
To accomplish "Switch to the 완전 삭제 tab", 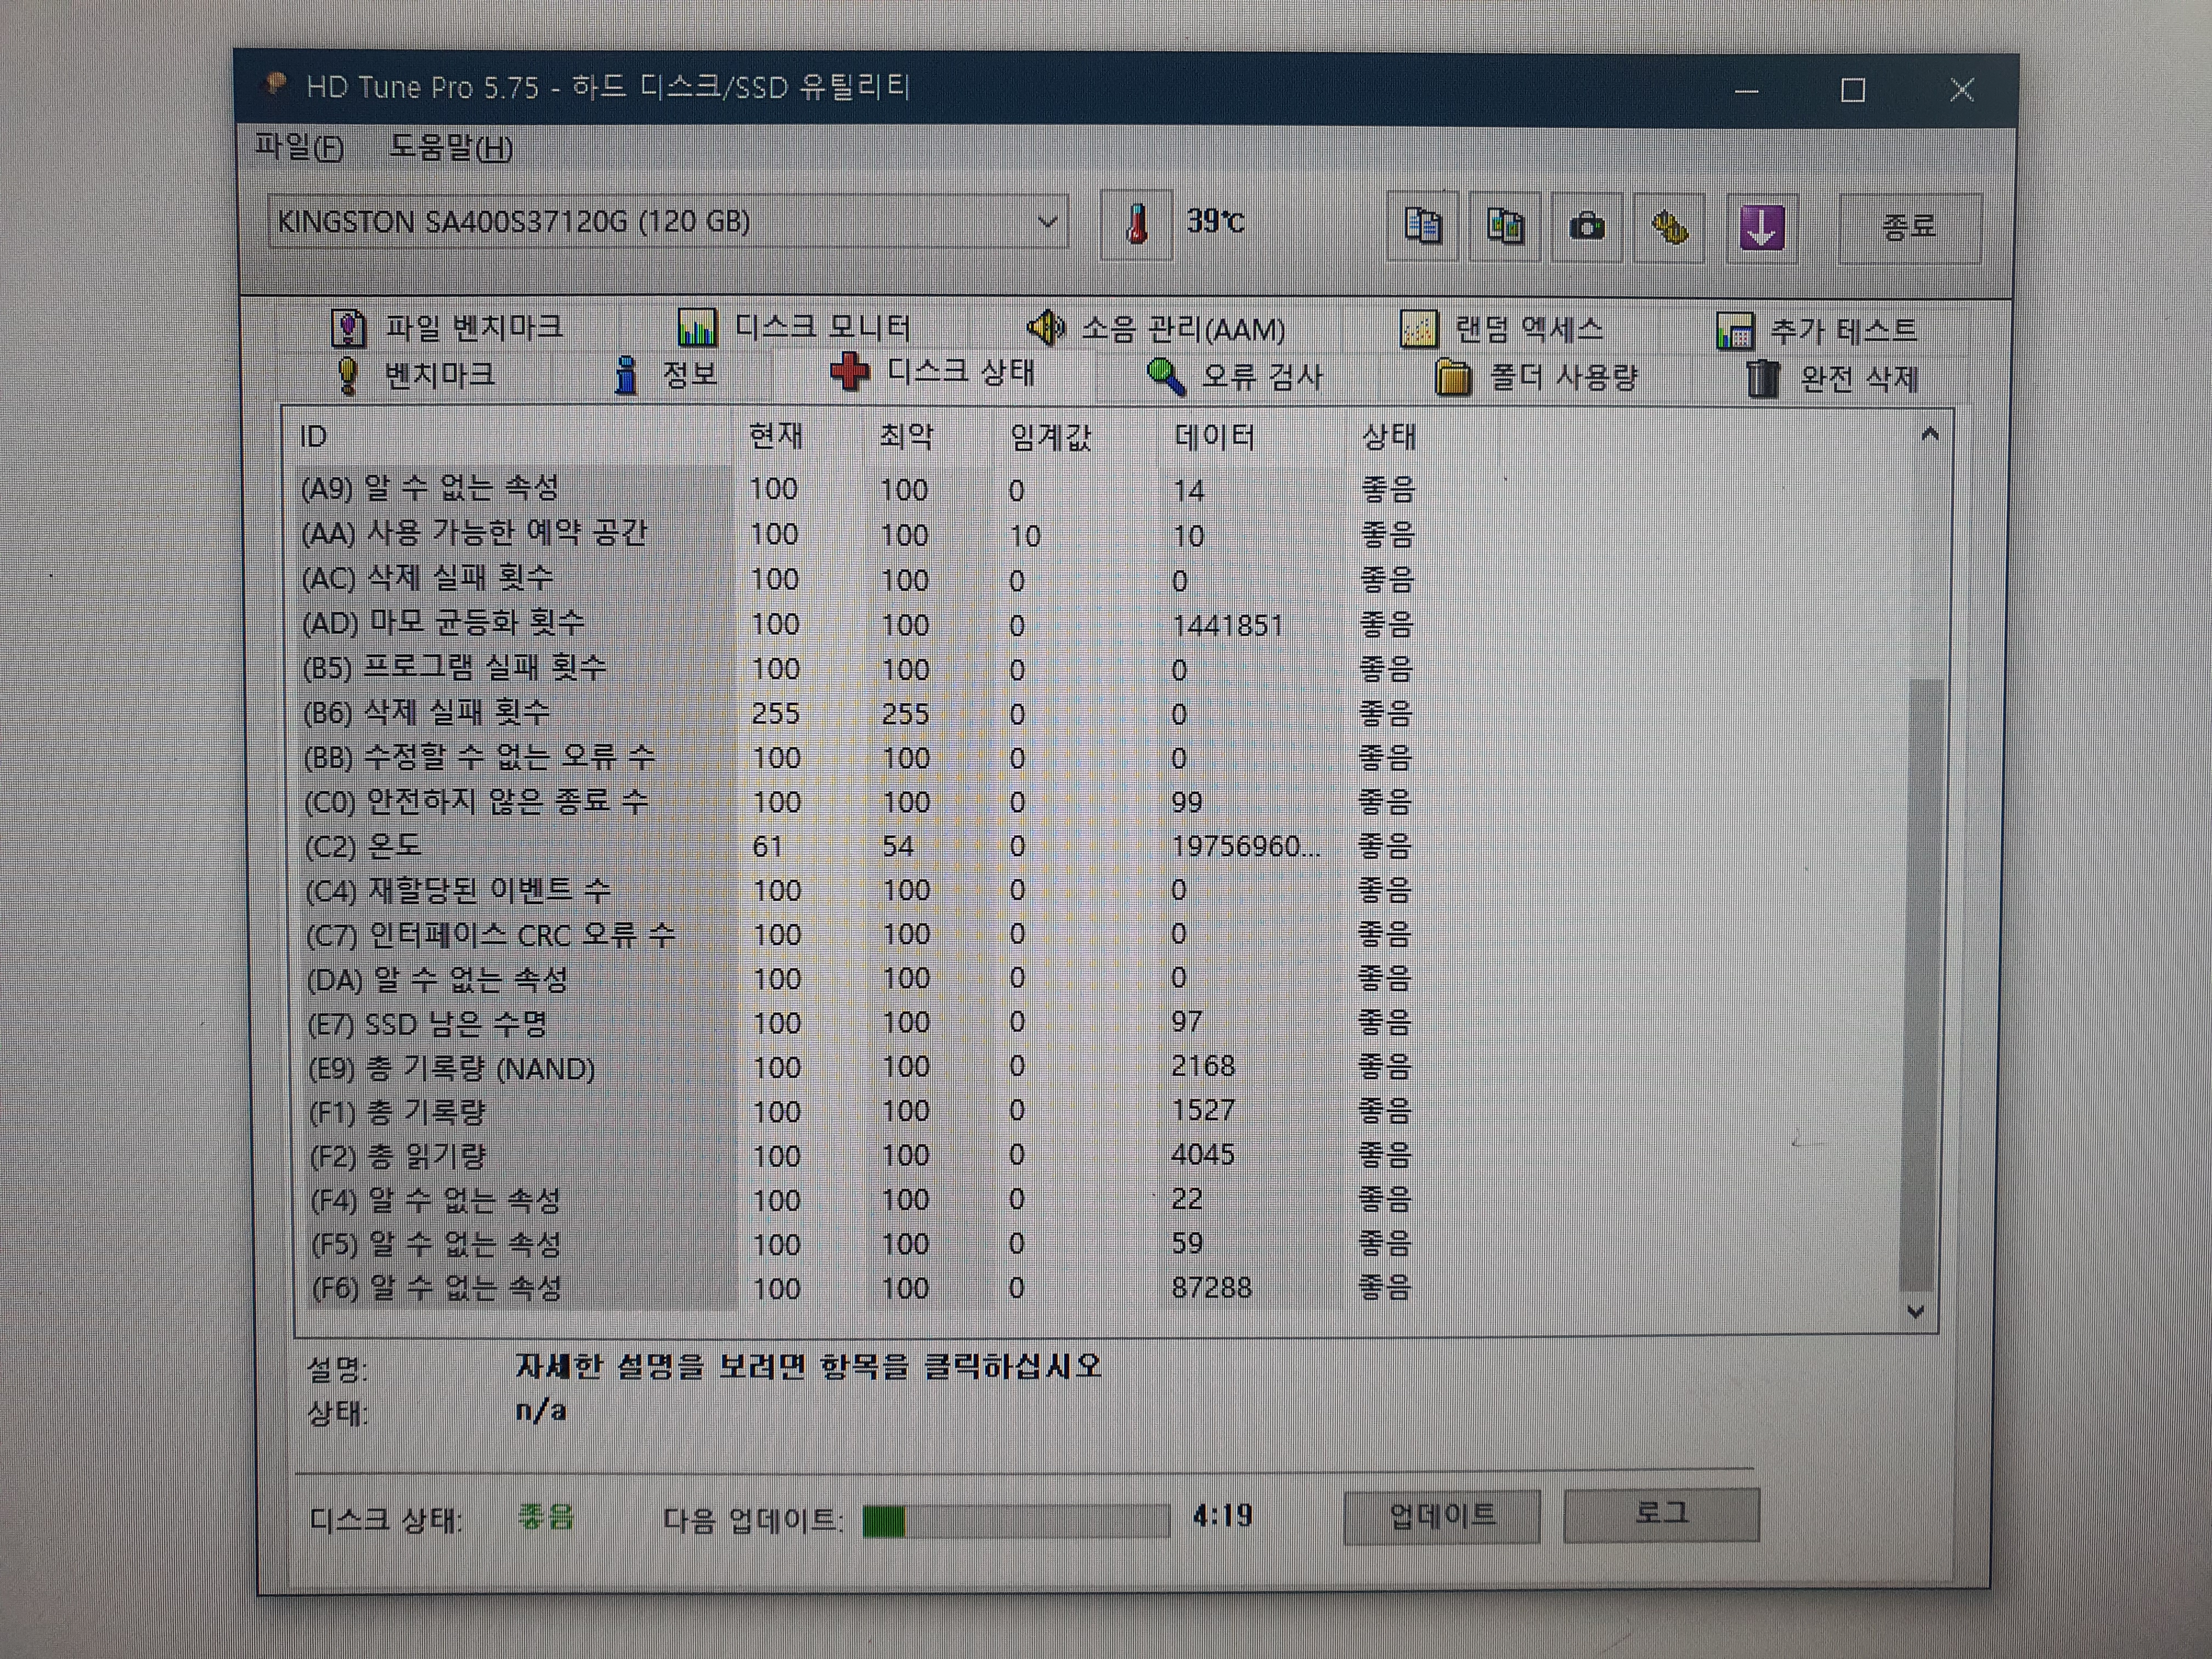I will (x=1833, y=379).
